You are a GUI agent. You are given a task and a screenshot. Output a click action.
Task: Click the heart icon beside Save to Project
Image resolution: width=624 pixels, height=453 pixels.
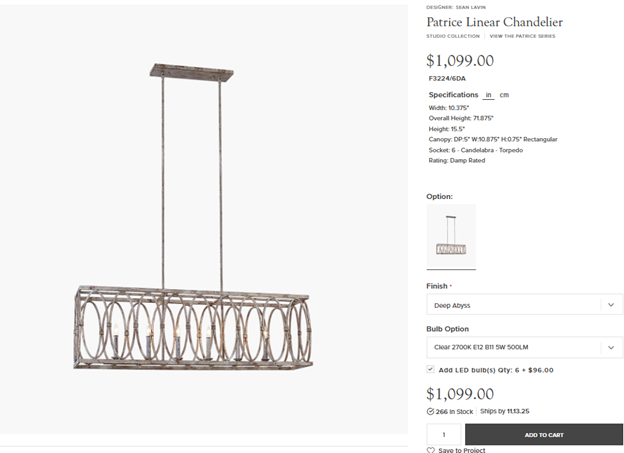pyautogui.click(x=431, y=450)
